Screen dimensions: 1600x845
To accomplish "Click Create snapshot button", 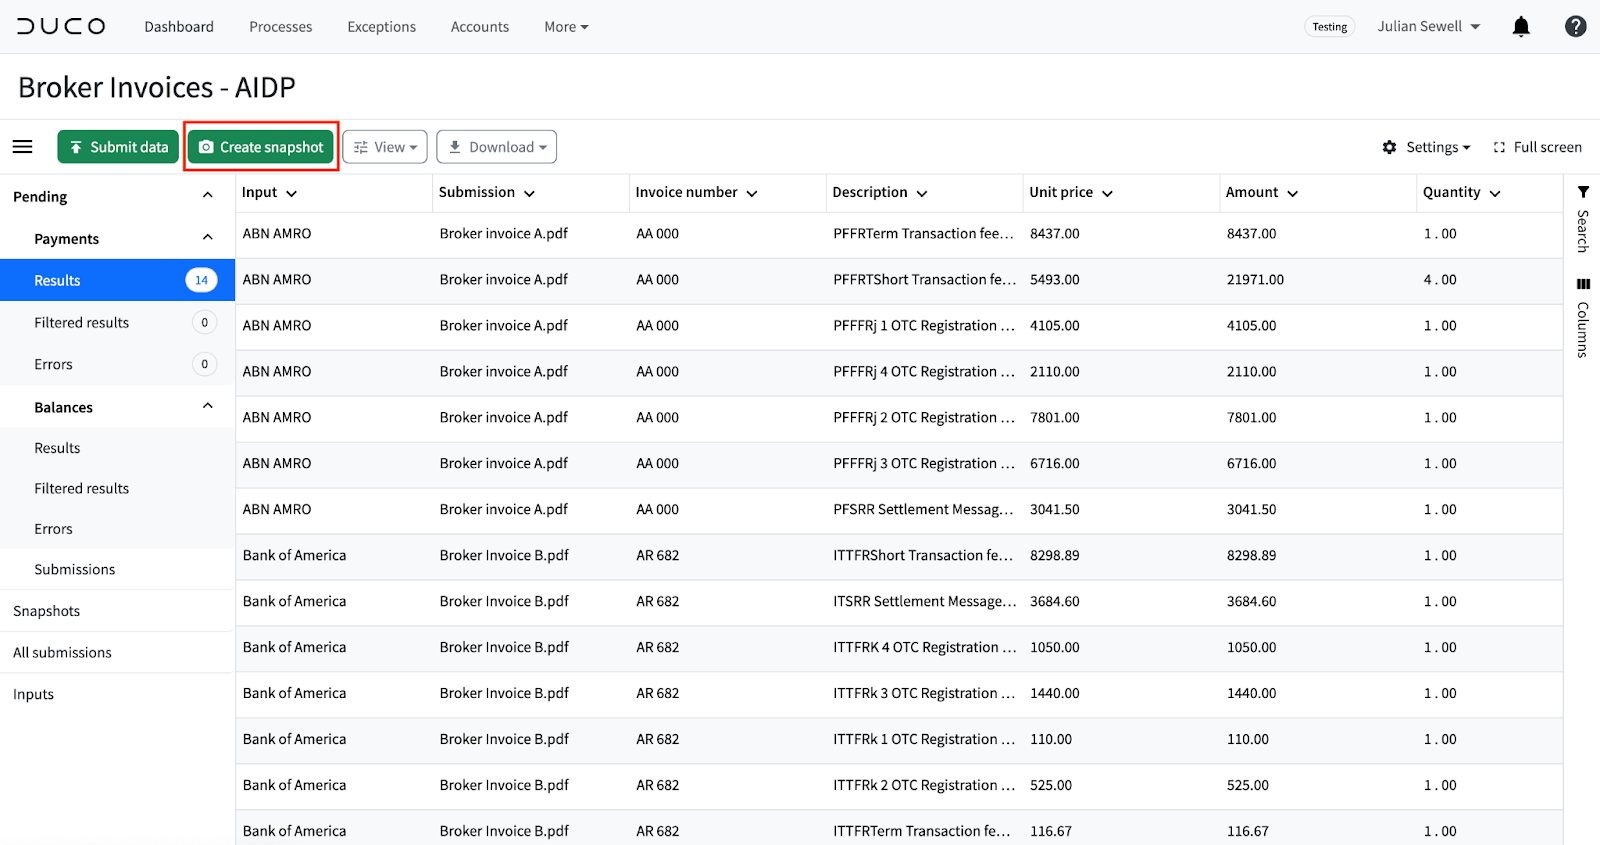I will [x=261, y=147].
